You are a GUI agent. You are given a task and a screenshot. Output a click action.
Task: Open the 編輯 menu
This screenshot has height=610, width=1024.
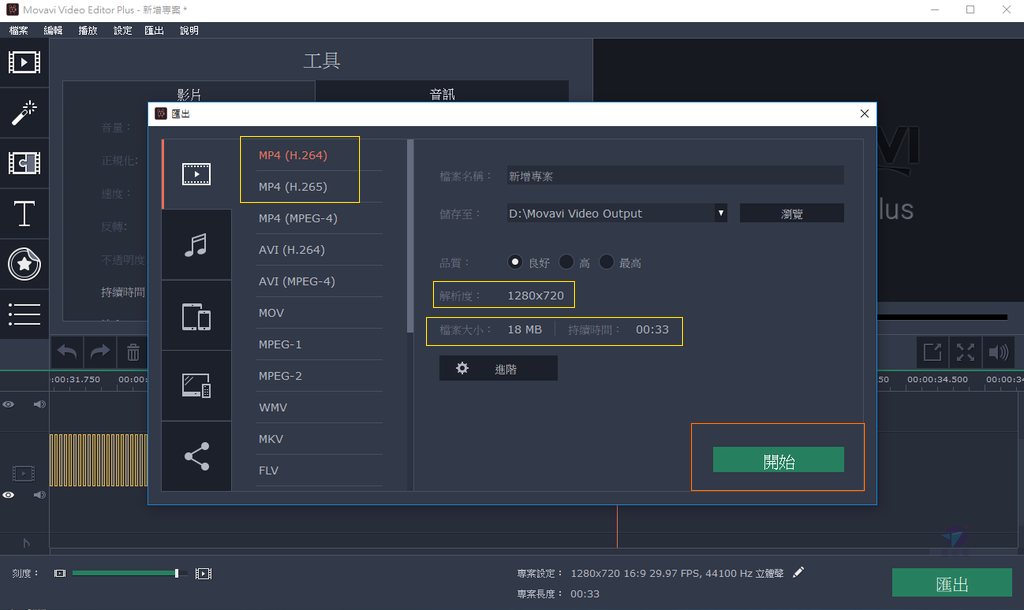53,31
